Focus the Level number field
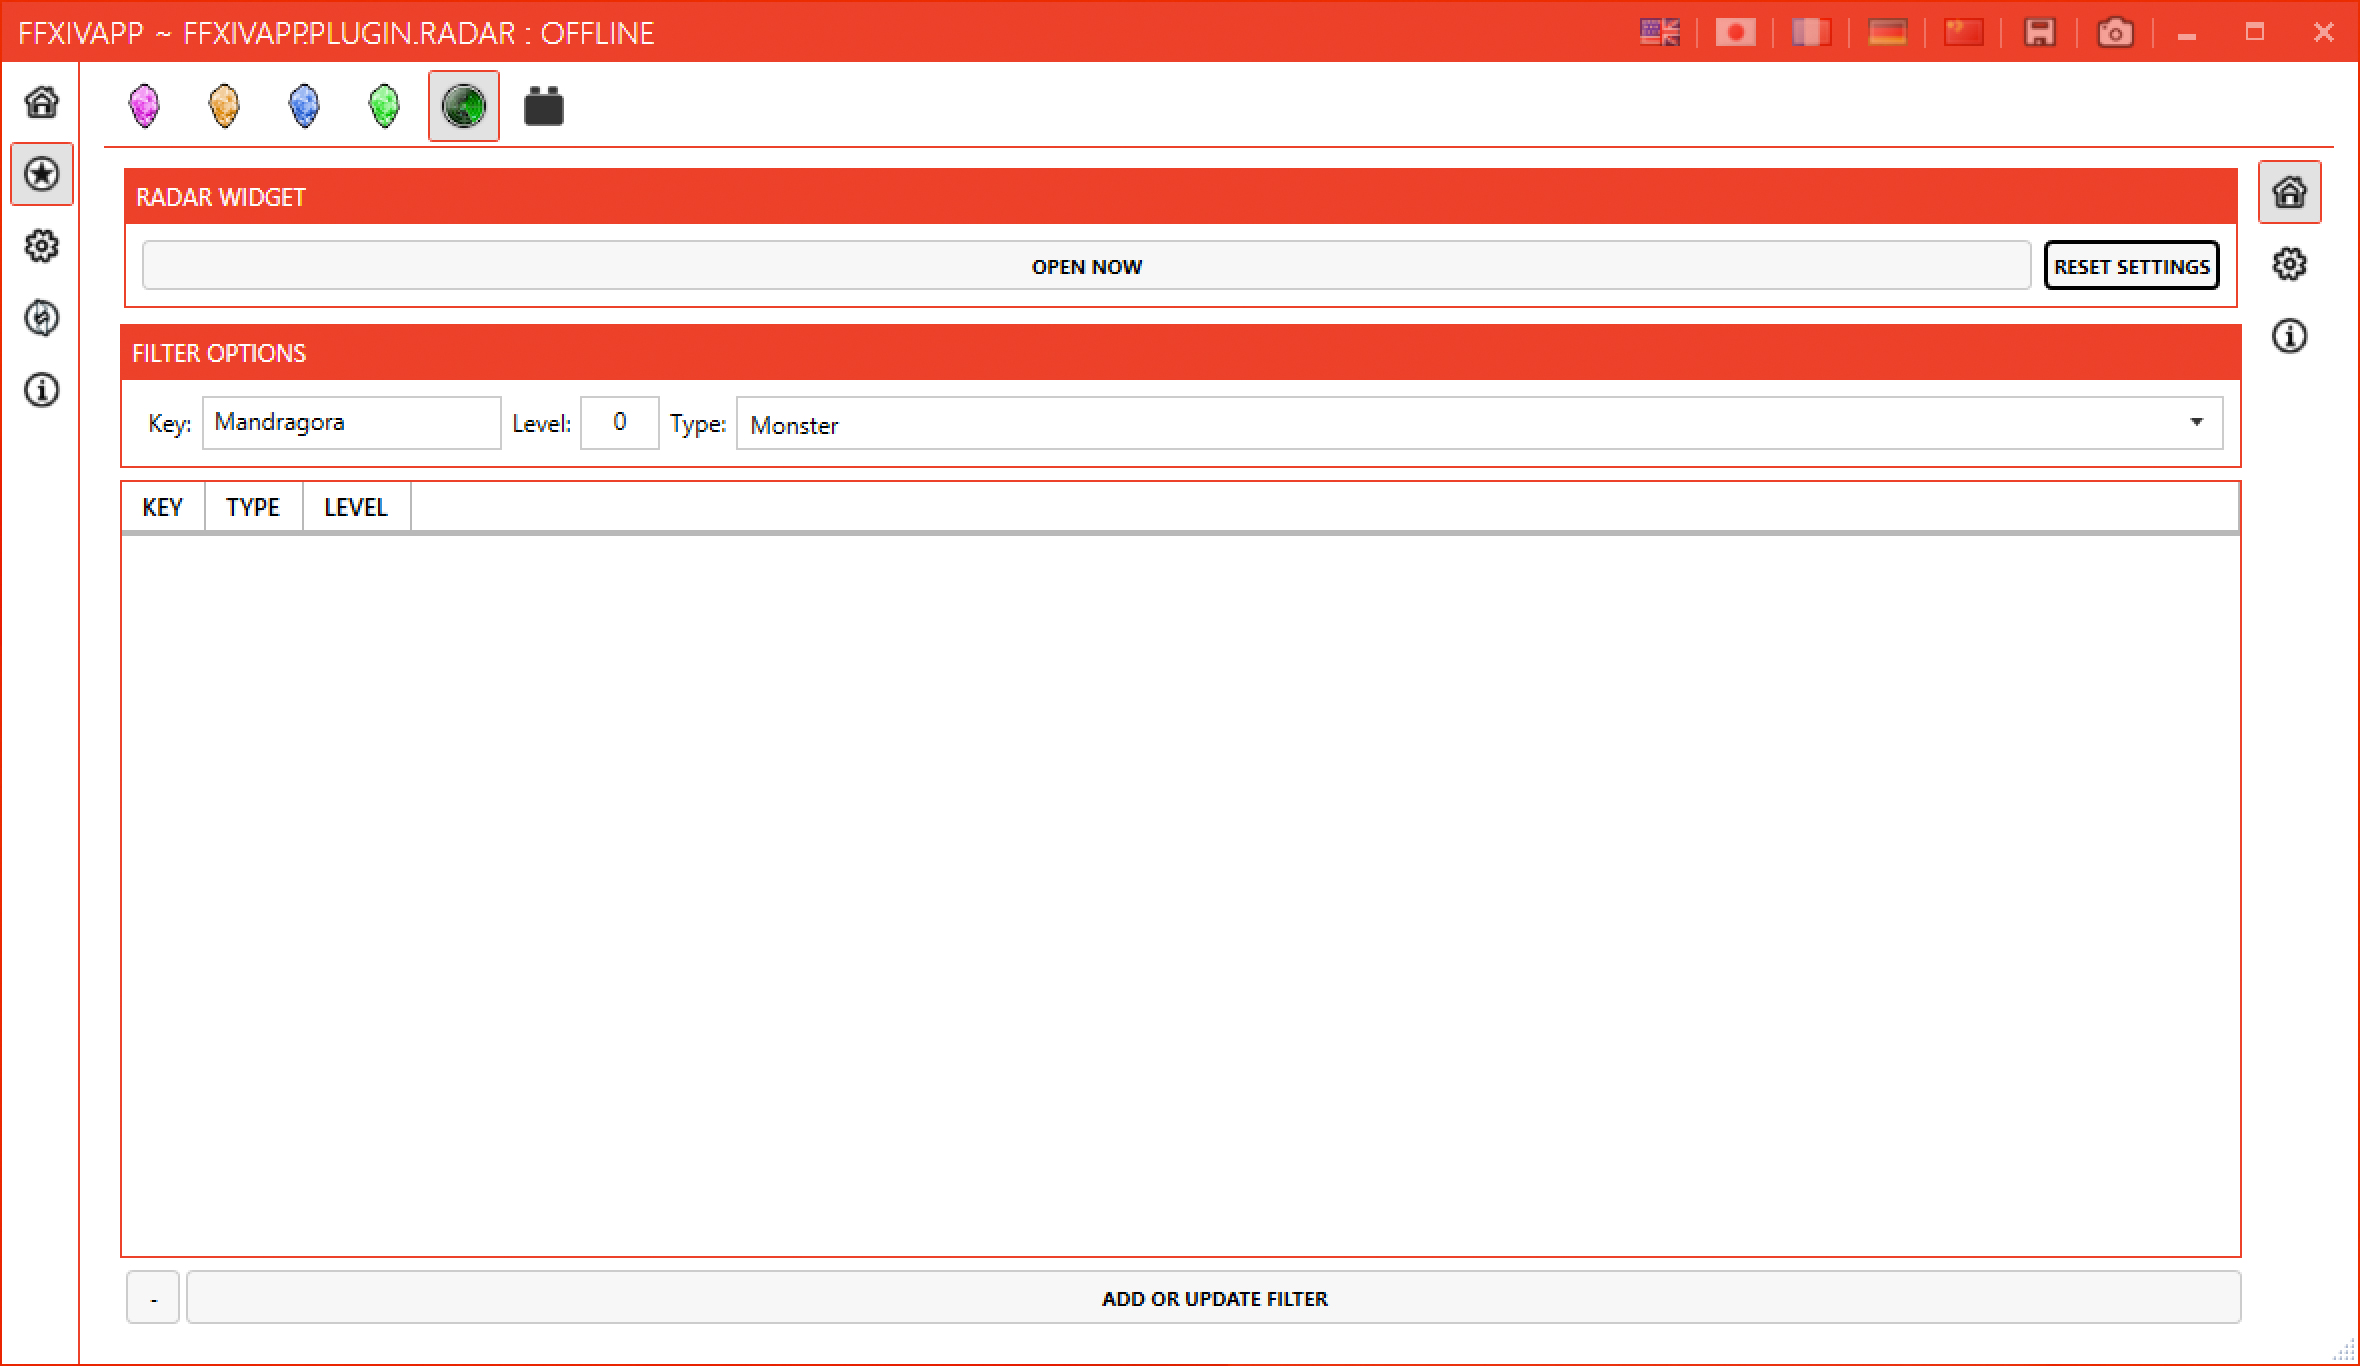This screenshot has width=2360, height=1366. (x=620, y=423)
